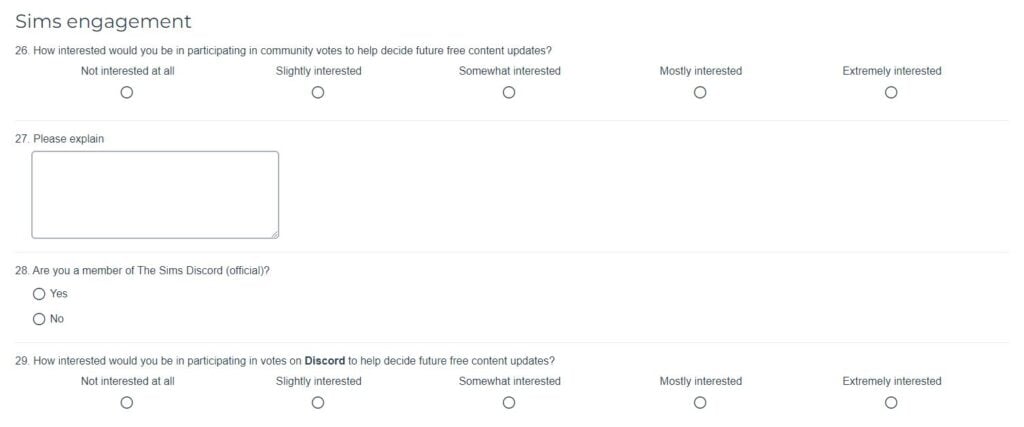Select 'Mostly interested' for Discord votes question
Viewport: 1024px width, 427px height.
700,403
